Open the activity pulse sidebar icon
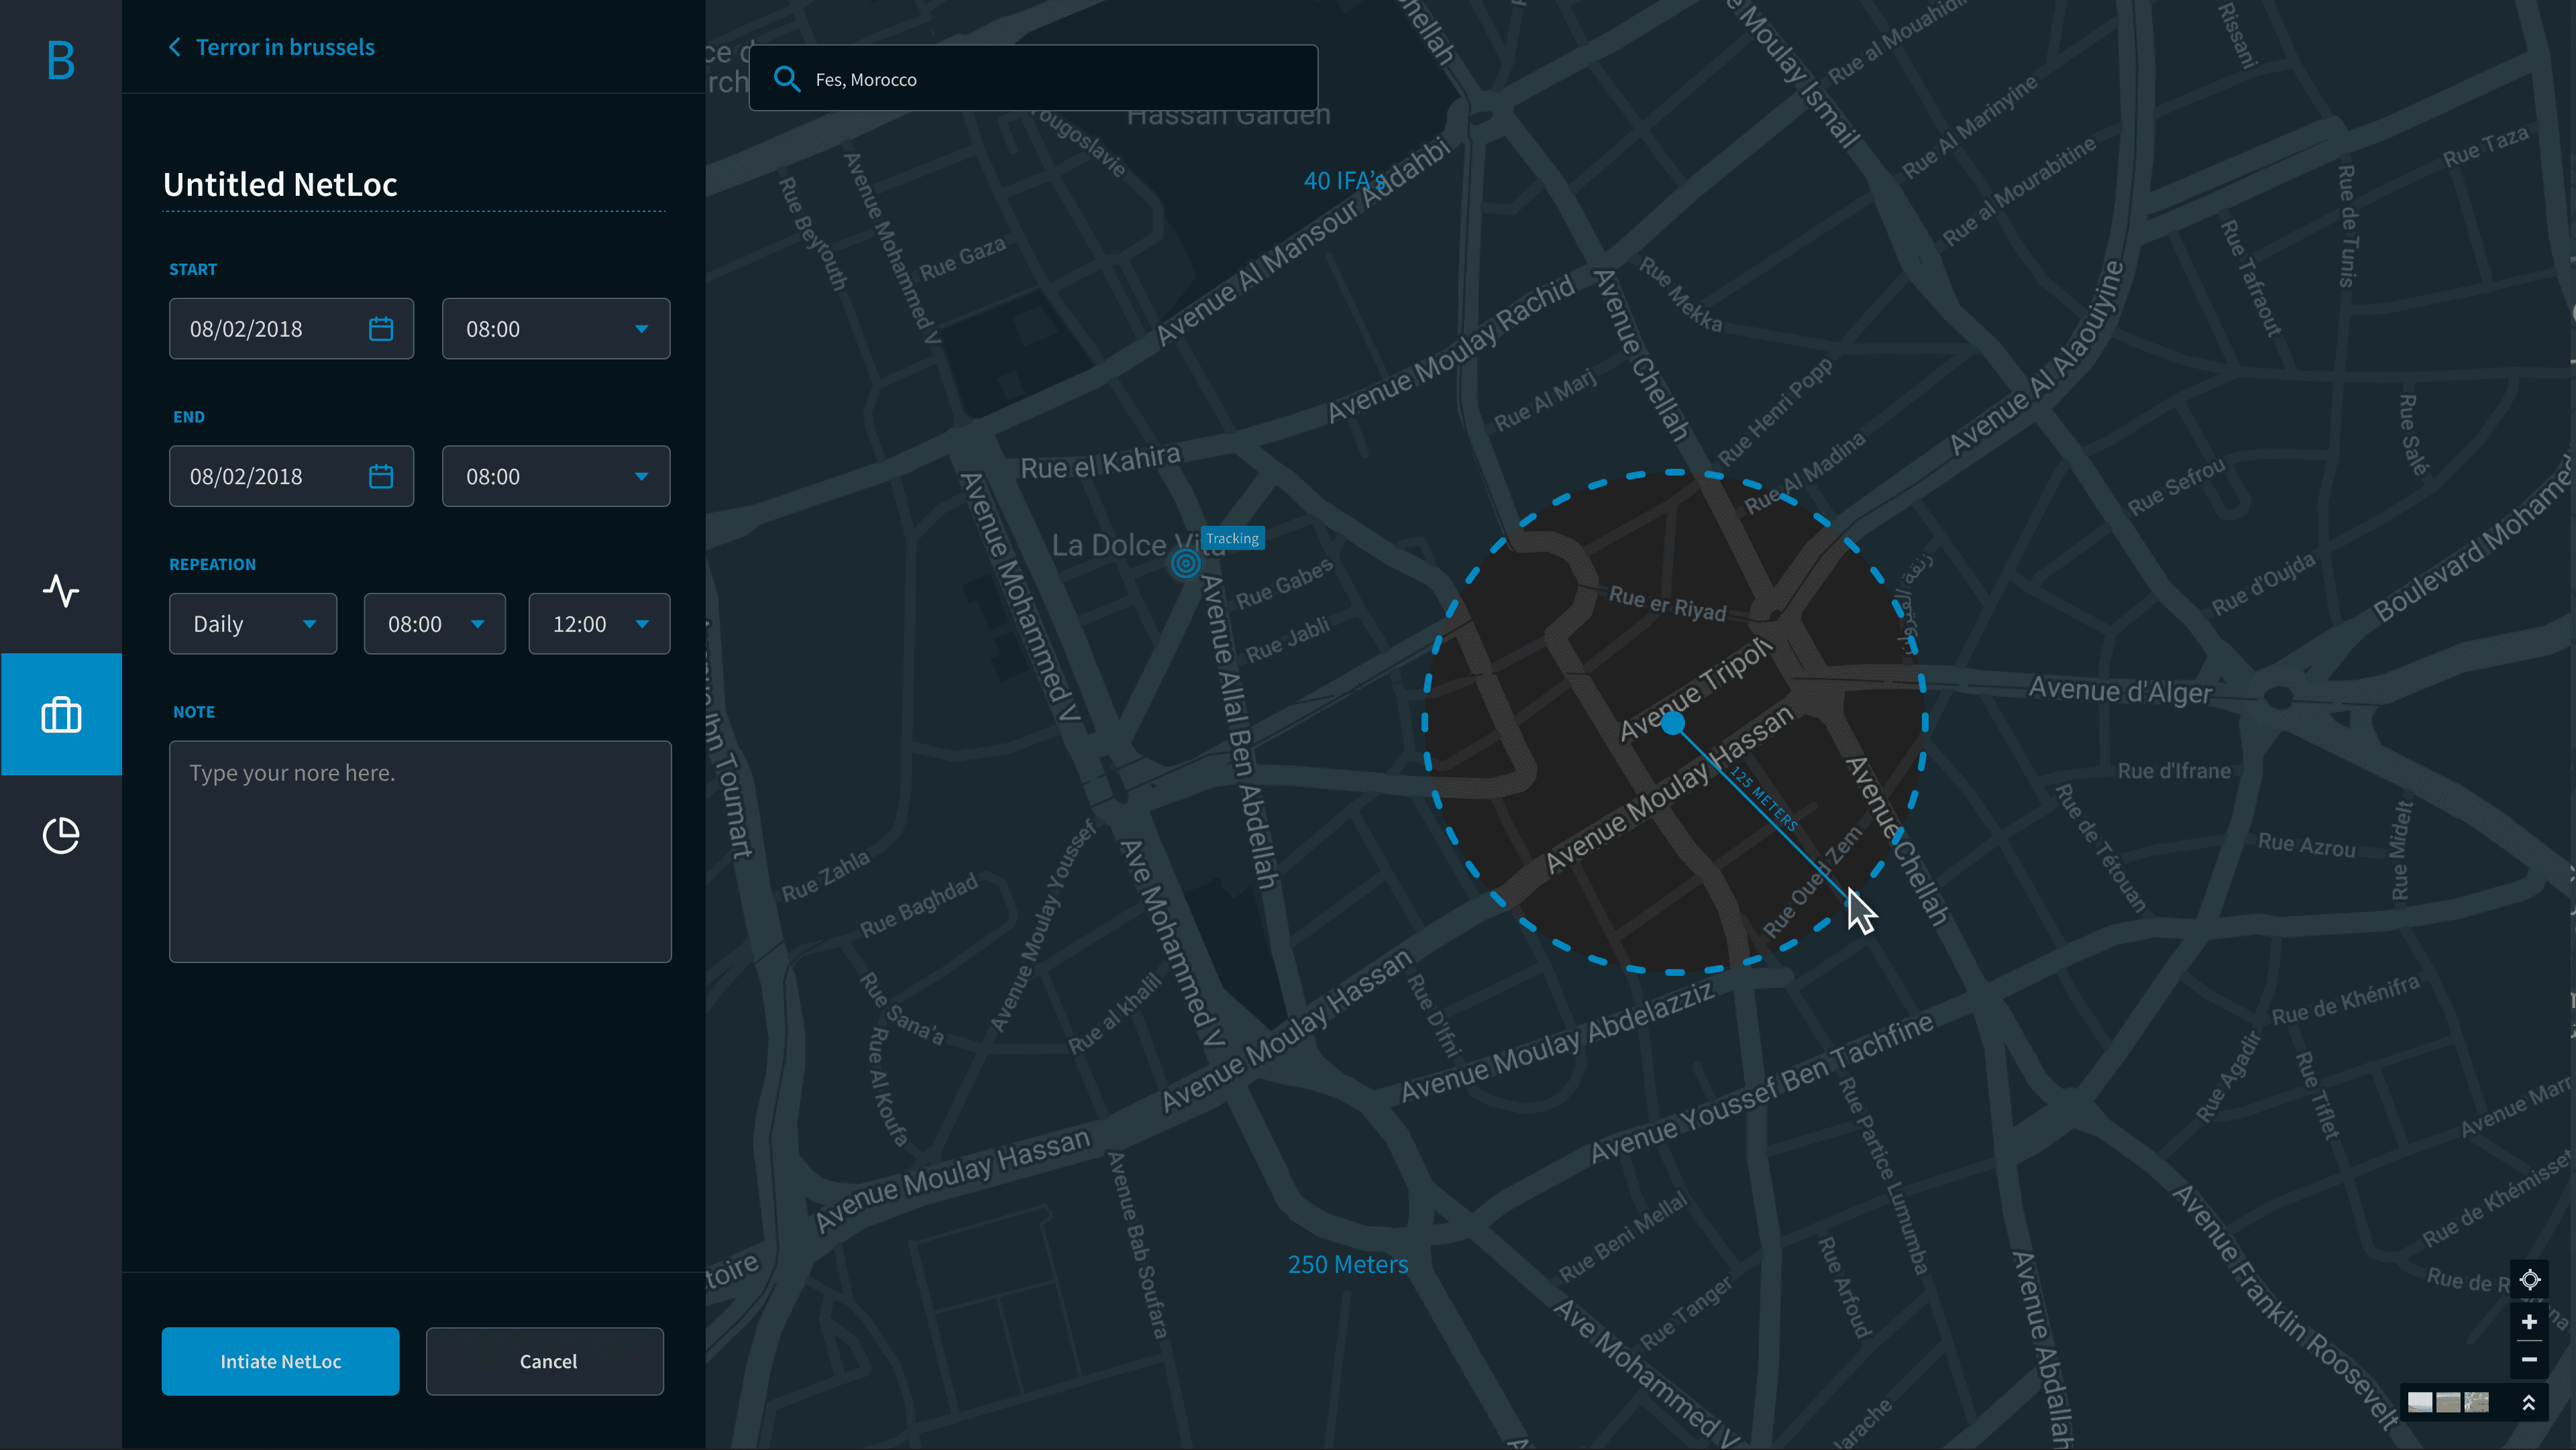Image resolution: width=2576 pixels, height=1450 pixels. [x=61, y=591]
